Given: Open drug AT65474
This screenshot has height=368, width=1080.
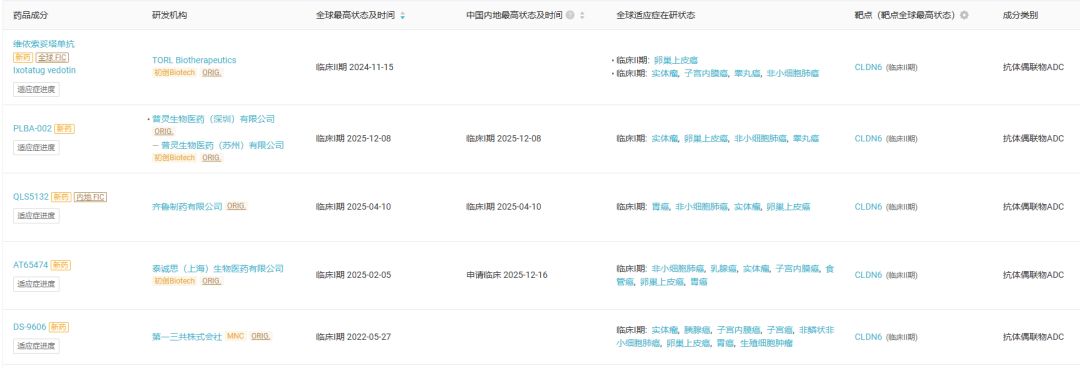Looking at the screenshot, I should click(31, 265).
